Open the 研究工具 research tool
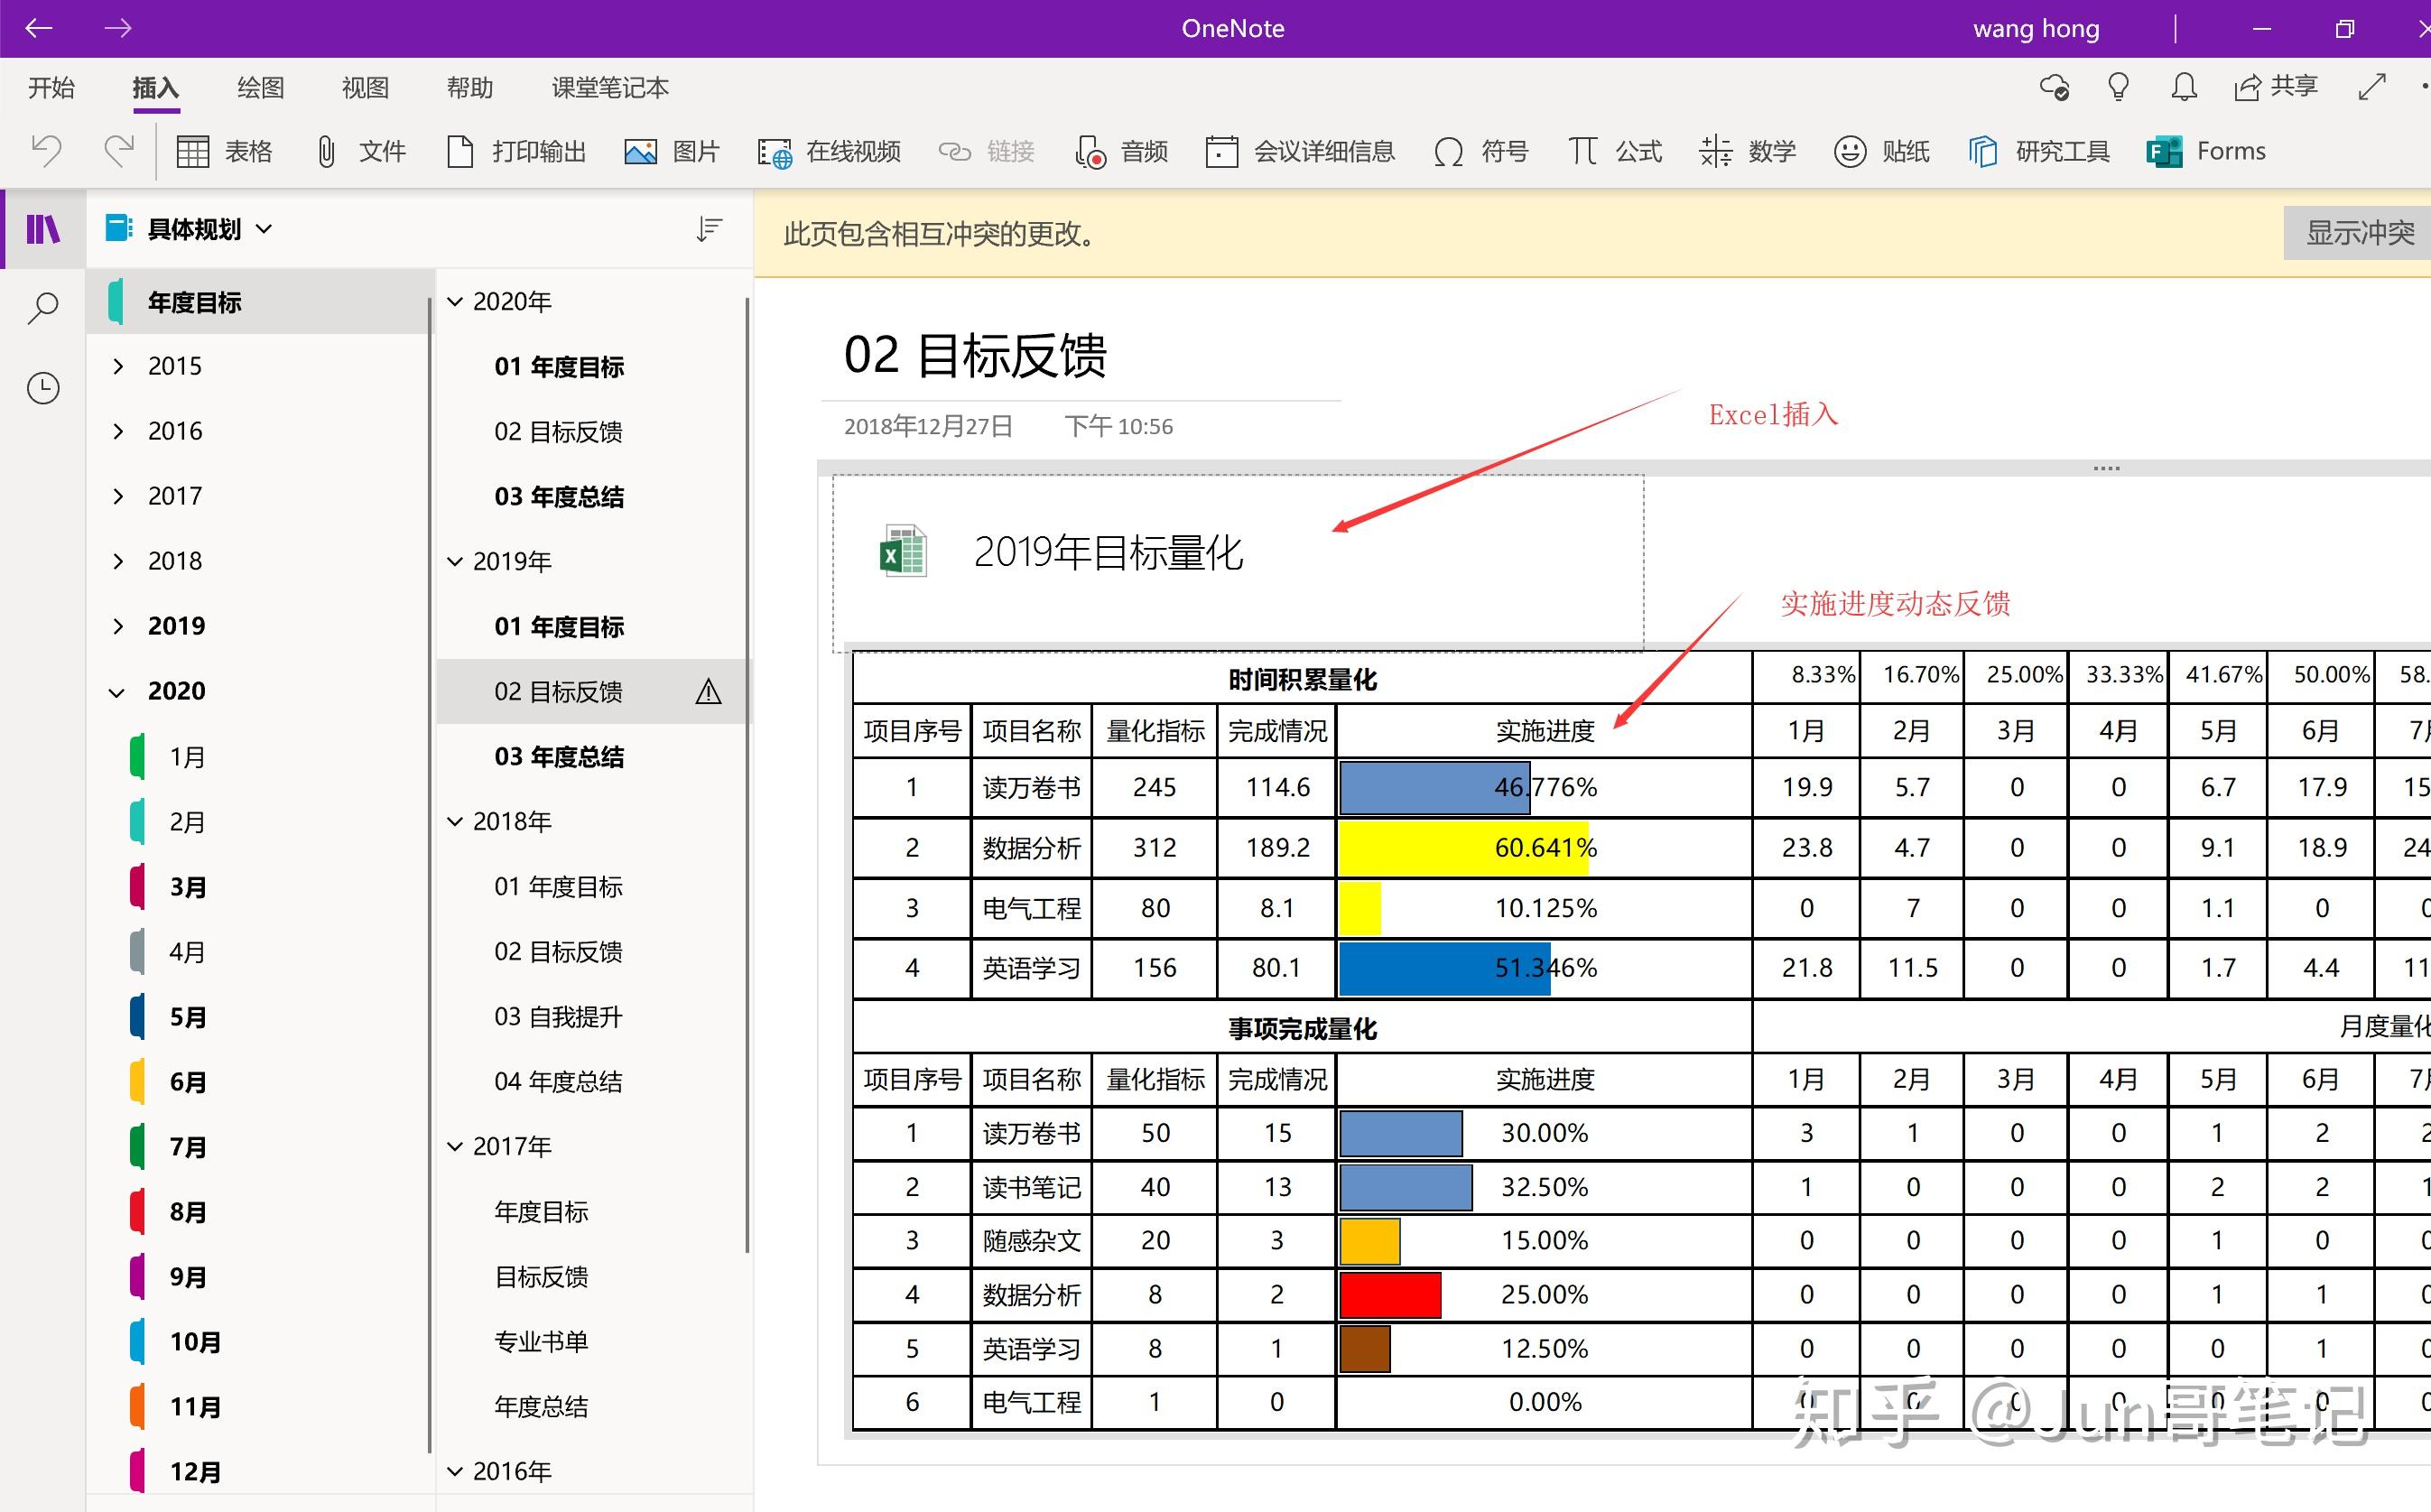 point(2040,151)
